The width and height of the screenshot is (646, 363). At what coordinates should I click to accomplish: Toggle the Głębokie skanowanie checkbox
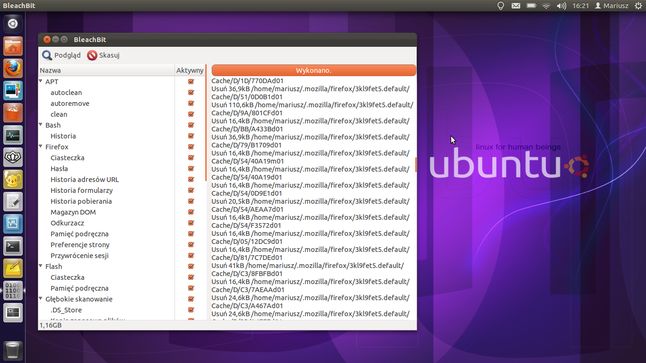coord(191,299)
